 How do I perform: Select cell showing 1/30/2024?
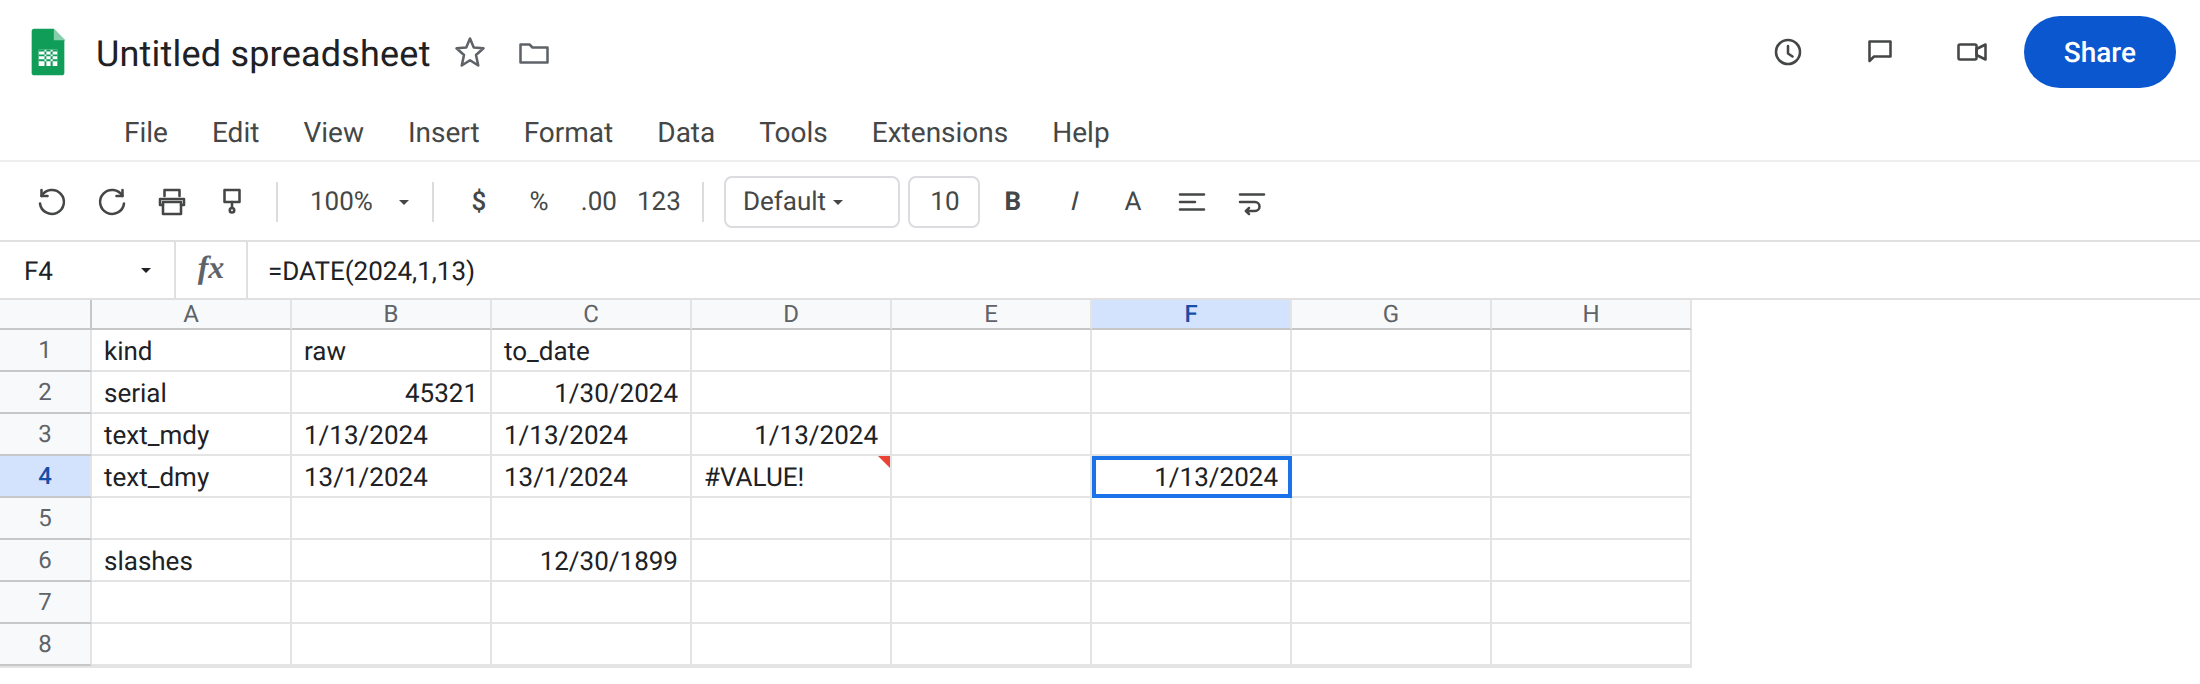coord(591,393)
